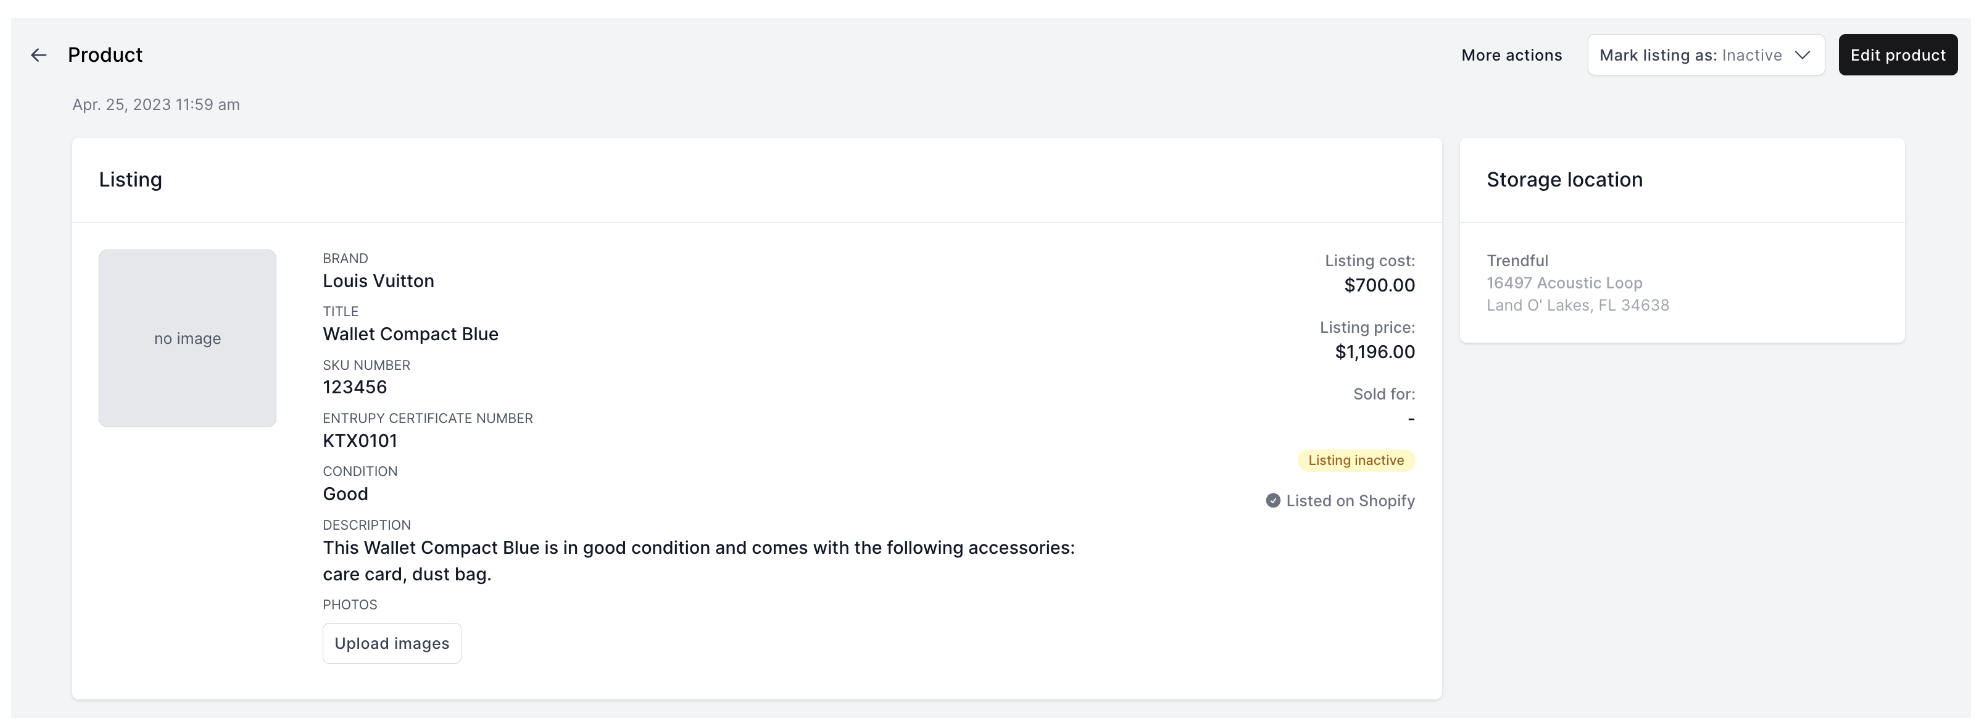Image resolution: width=1982 pixels, height=724 pixels.
Task: Click the Upload images button
Action: 392,644
